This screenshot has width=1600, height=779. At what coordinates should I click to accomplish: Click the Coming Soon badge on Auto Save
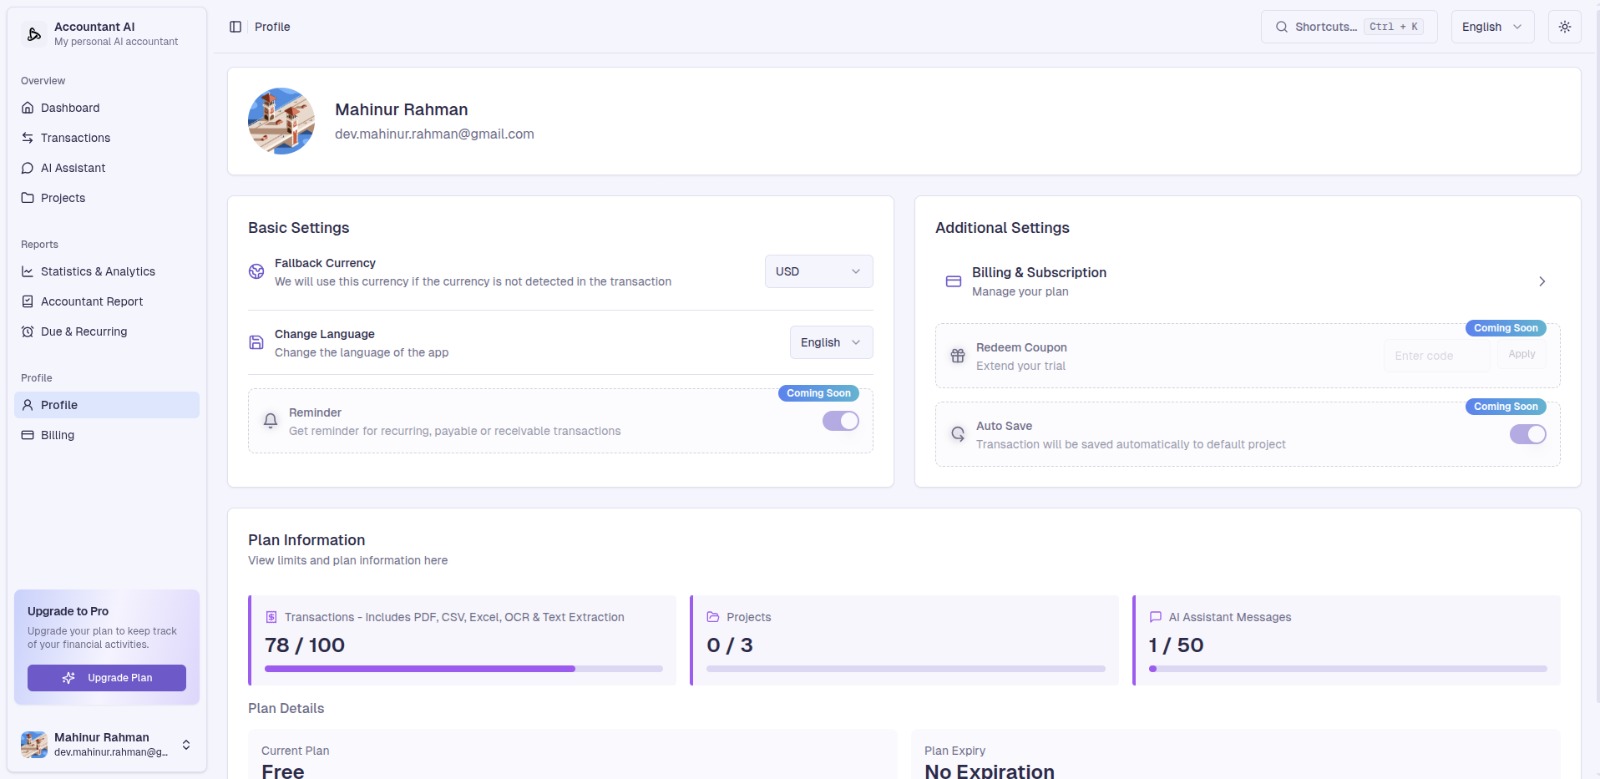1506,407
